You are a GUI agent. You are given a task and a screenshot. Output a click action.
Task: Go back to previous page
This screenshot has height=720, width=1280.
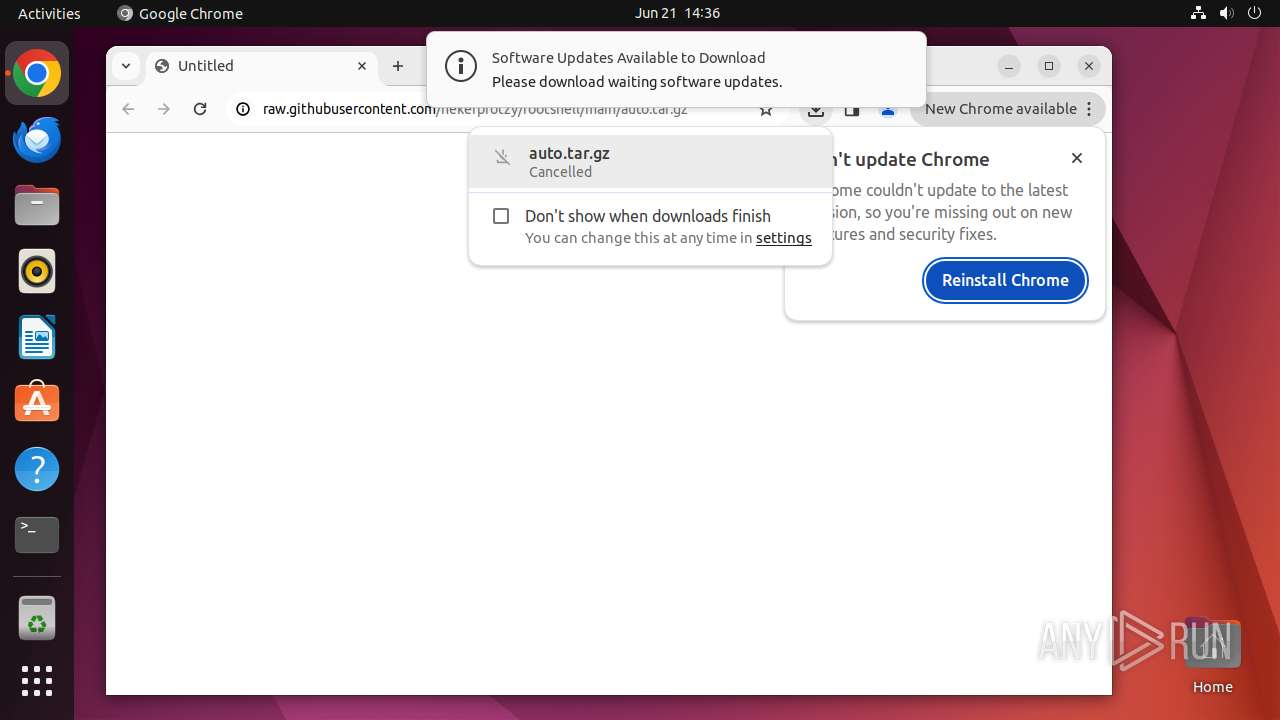128,109
